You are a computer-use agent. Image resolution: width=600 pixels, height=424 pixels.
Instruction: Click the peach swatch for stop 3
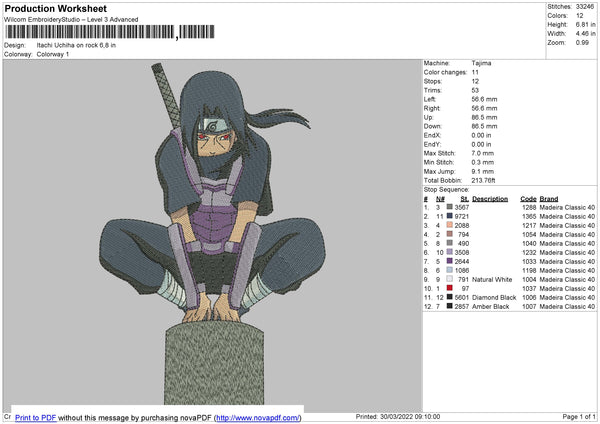tap(450, 225)
